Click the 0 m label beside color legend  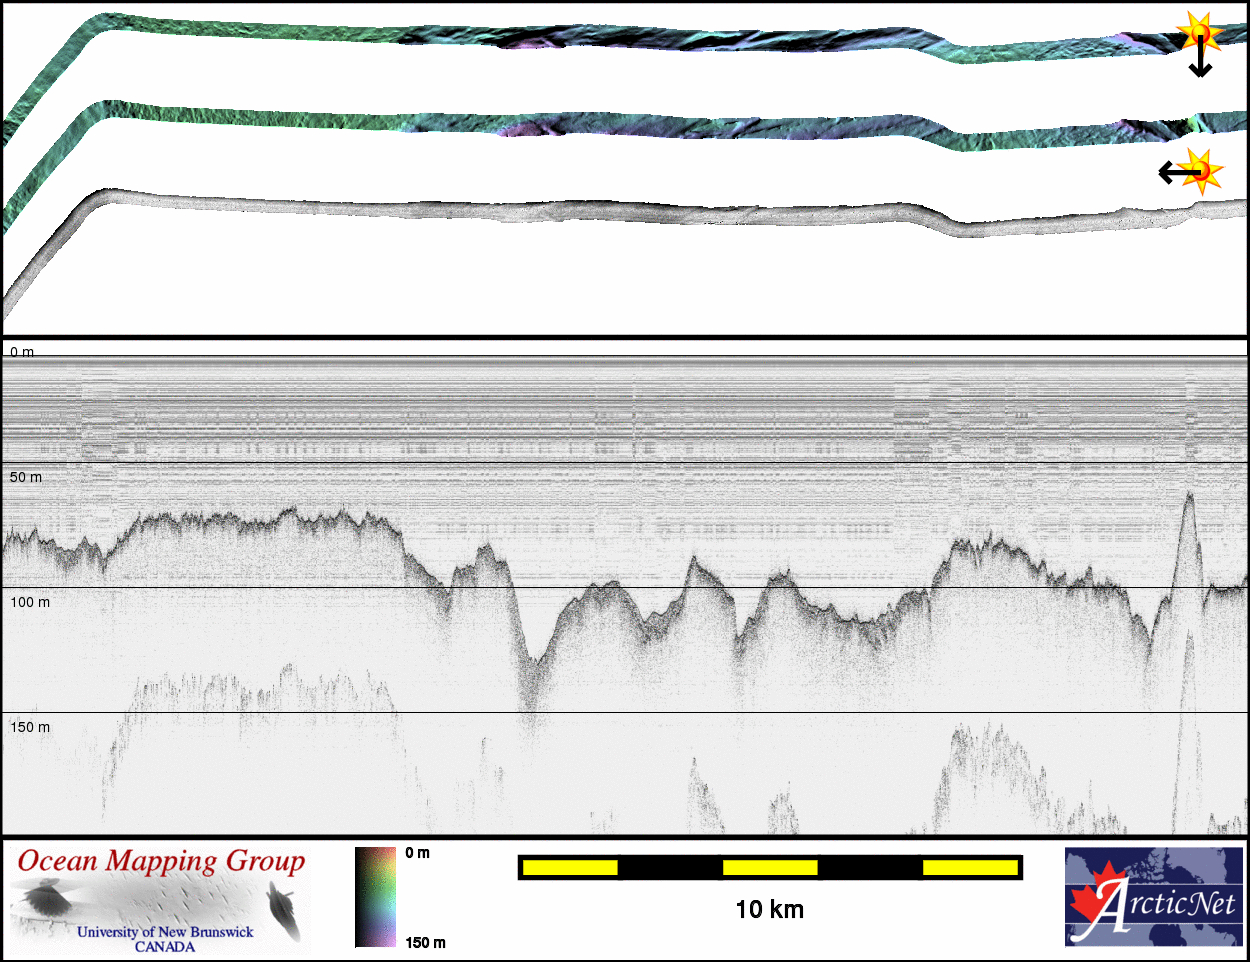click(418, 853)
